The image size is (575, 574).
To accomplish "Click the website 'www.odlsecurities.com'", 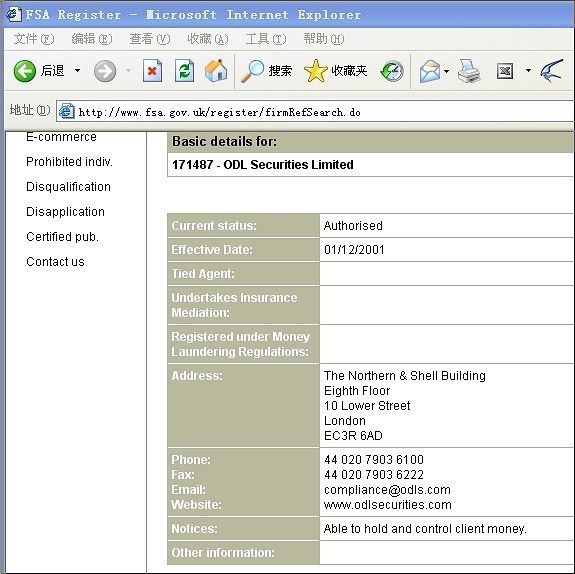I will (388, 505).
